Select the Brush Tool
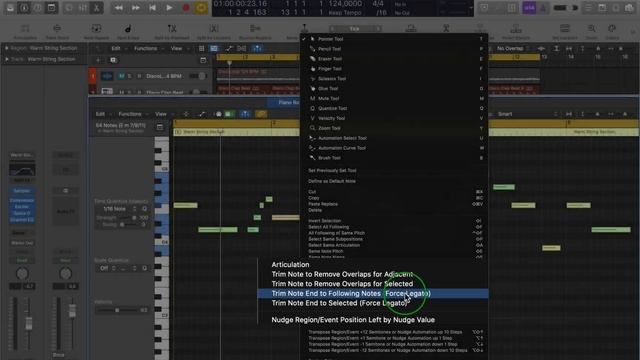Screen dimensions: 640x360 pyautogui.click(x=394, y=158)
